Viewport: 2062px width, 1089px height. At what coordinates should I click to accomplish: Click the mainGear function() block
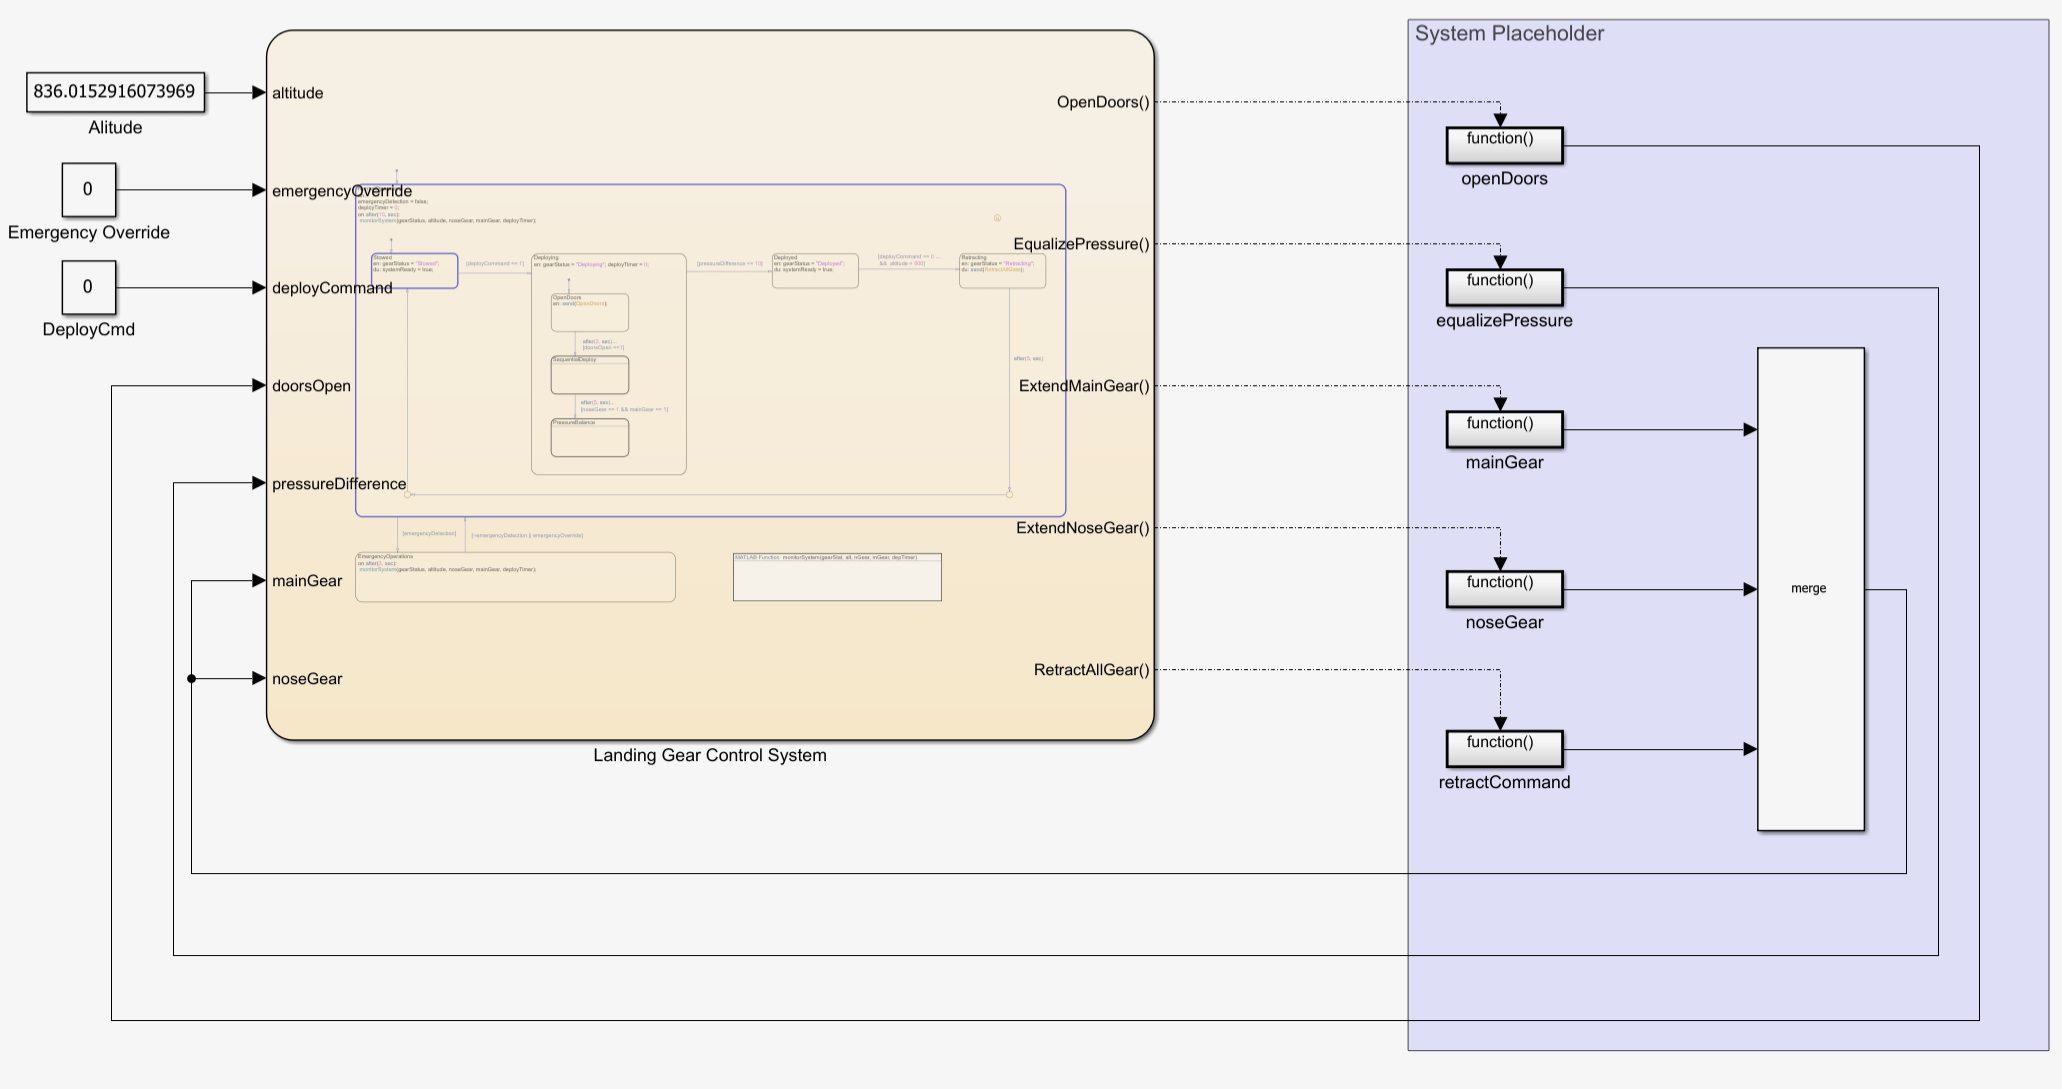(1504, 430)
